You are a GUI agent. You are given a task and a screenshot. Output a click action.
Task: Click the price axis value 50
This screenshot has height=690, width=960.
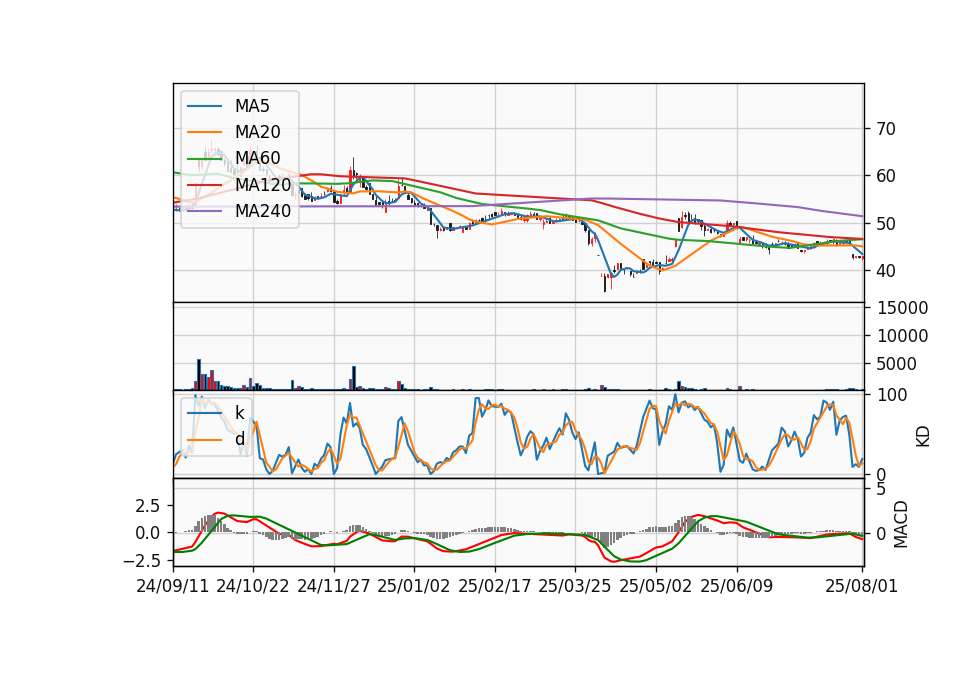[885, 224]
